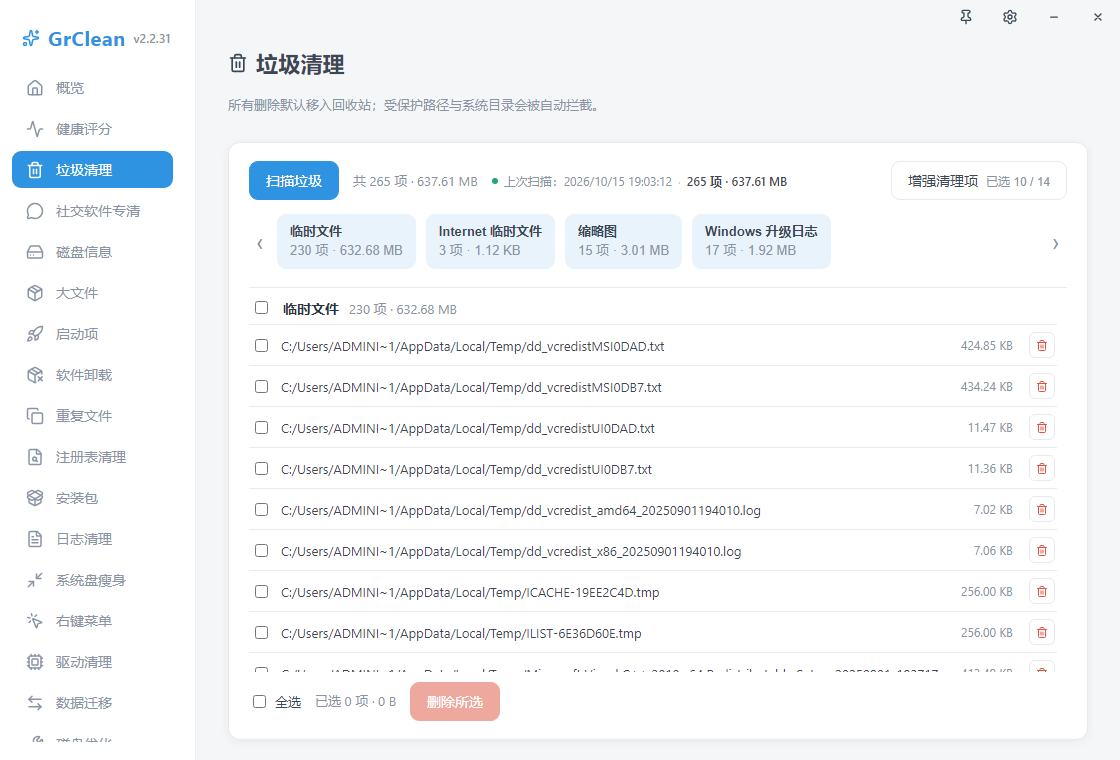This screenshot has width=1120, height=760.
Task: Check the box for dd_vcredistMSI0DAD.txt
Action: click(x=261, y=346)
